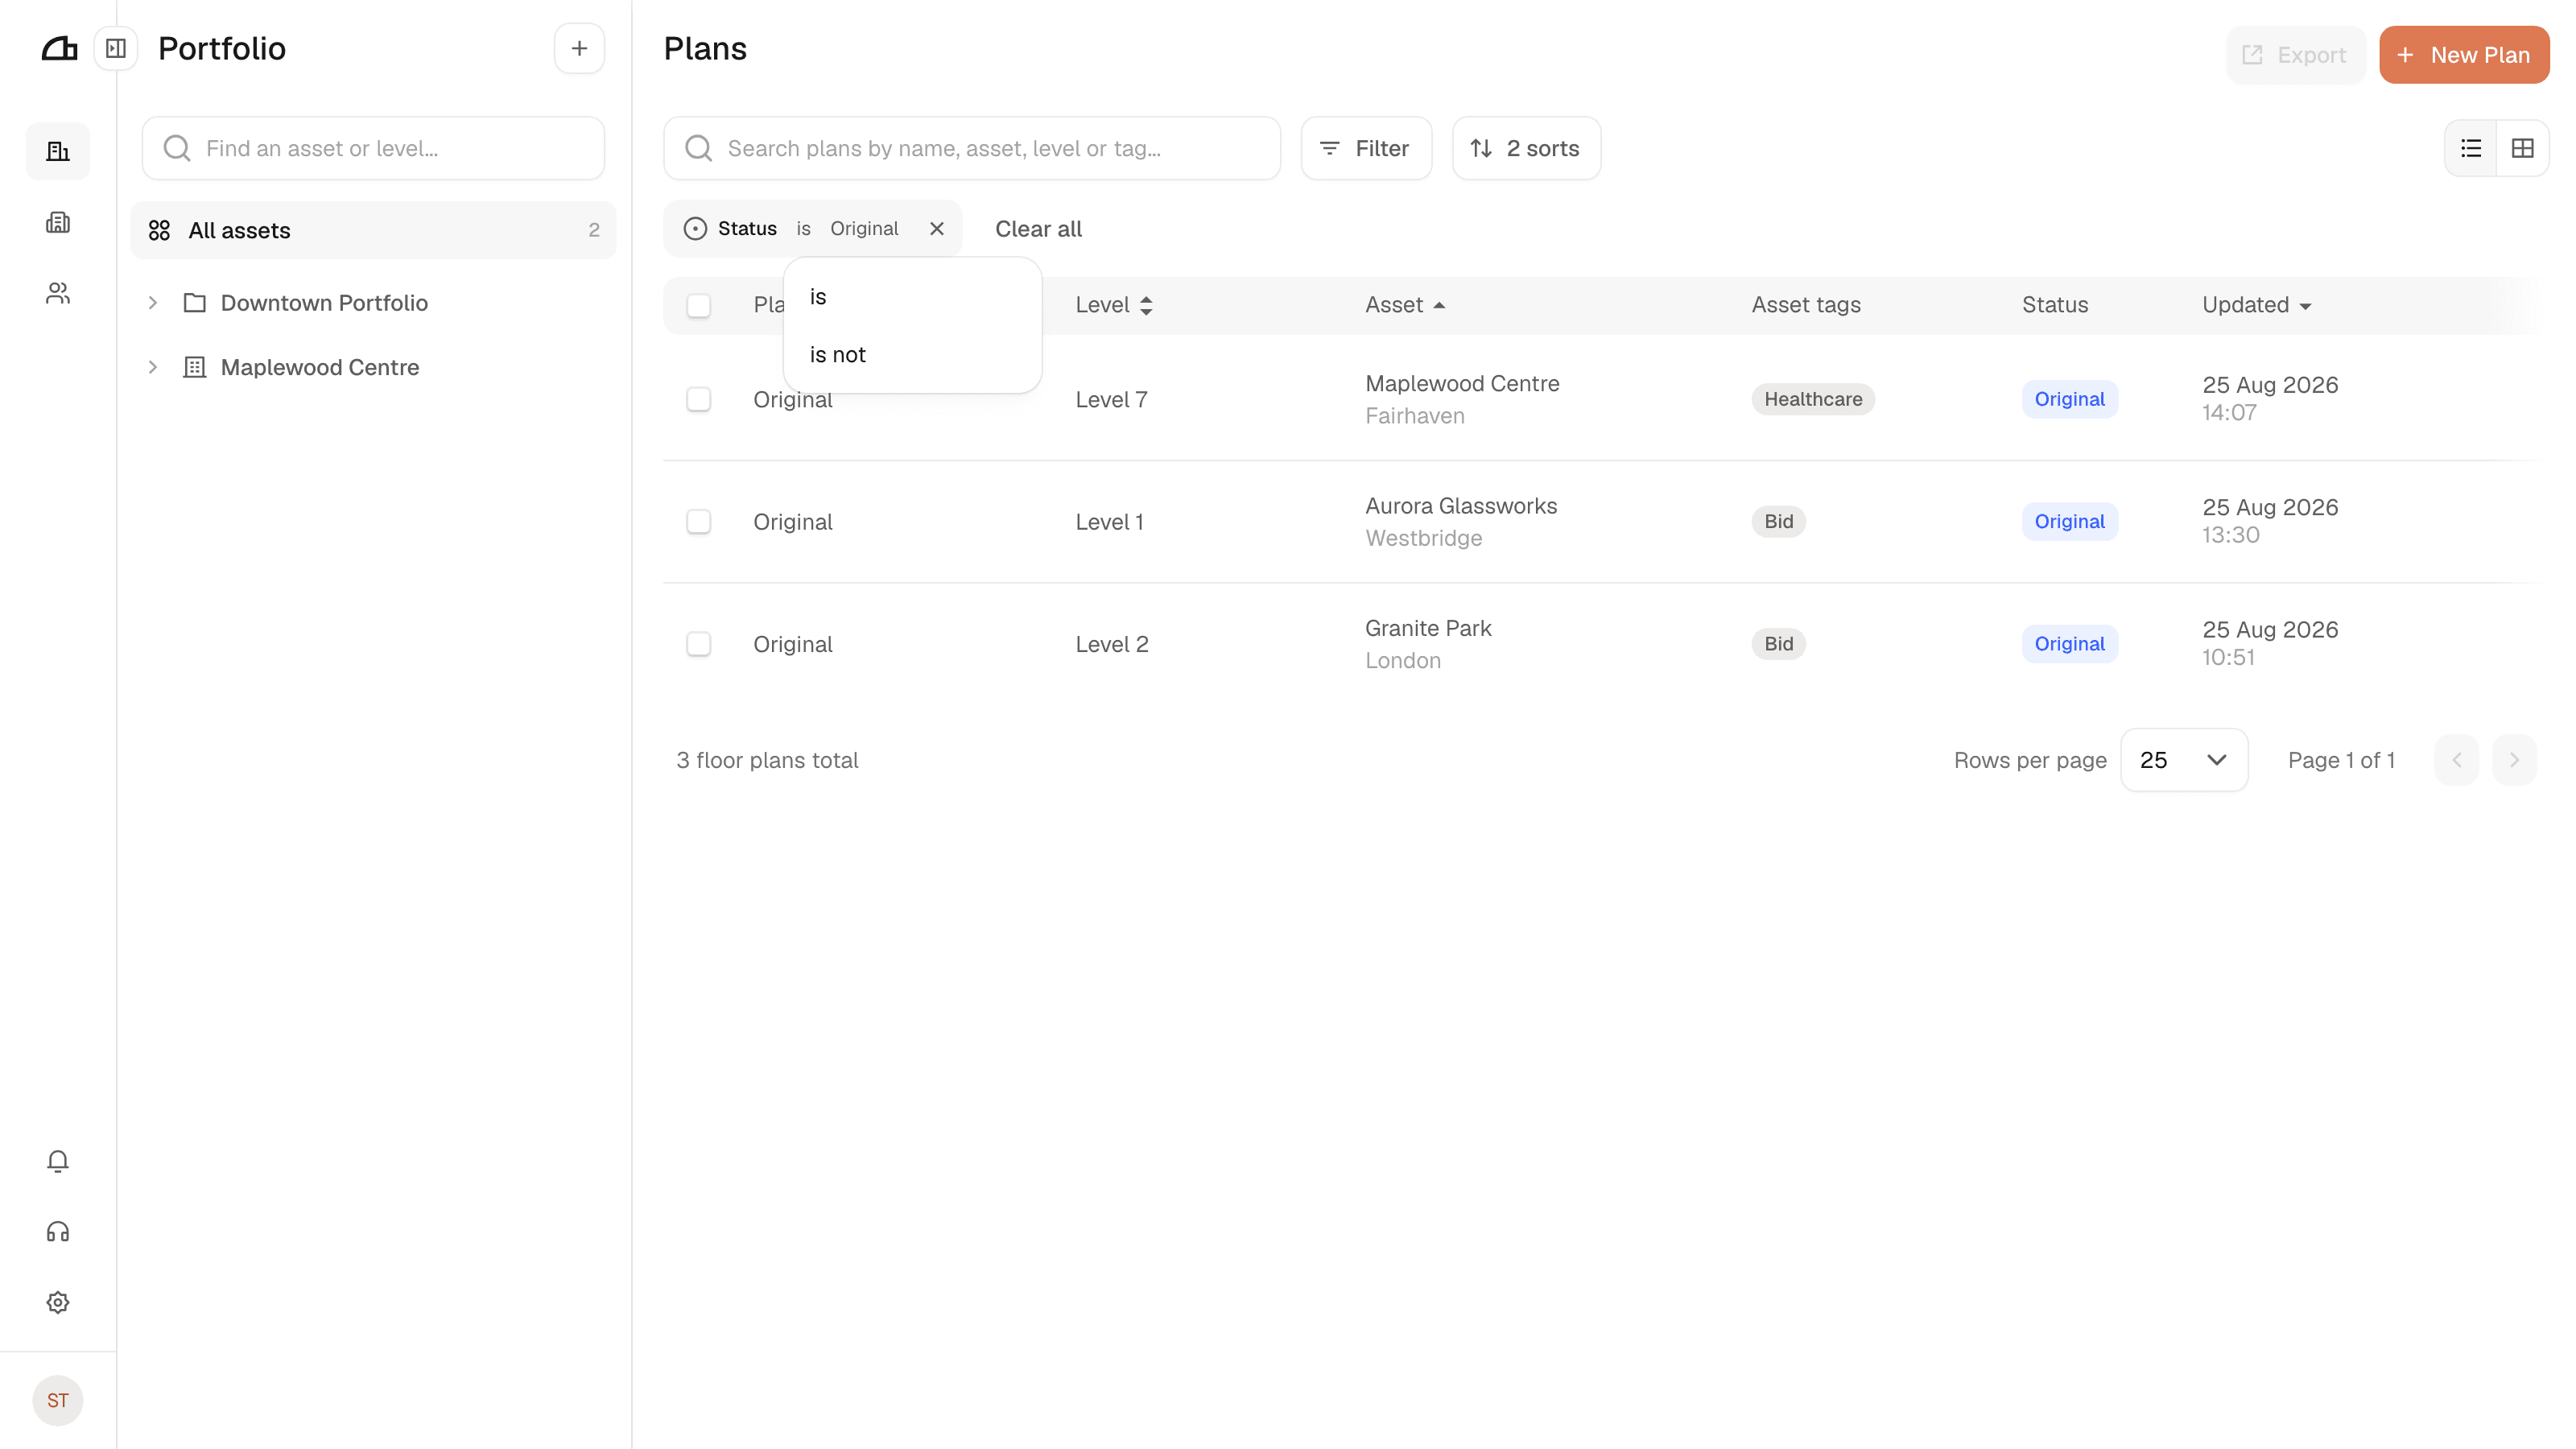Open the Filter button
The width and height of the screenshot is (2576, 1449).
coord(1366,148)
